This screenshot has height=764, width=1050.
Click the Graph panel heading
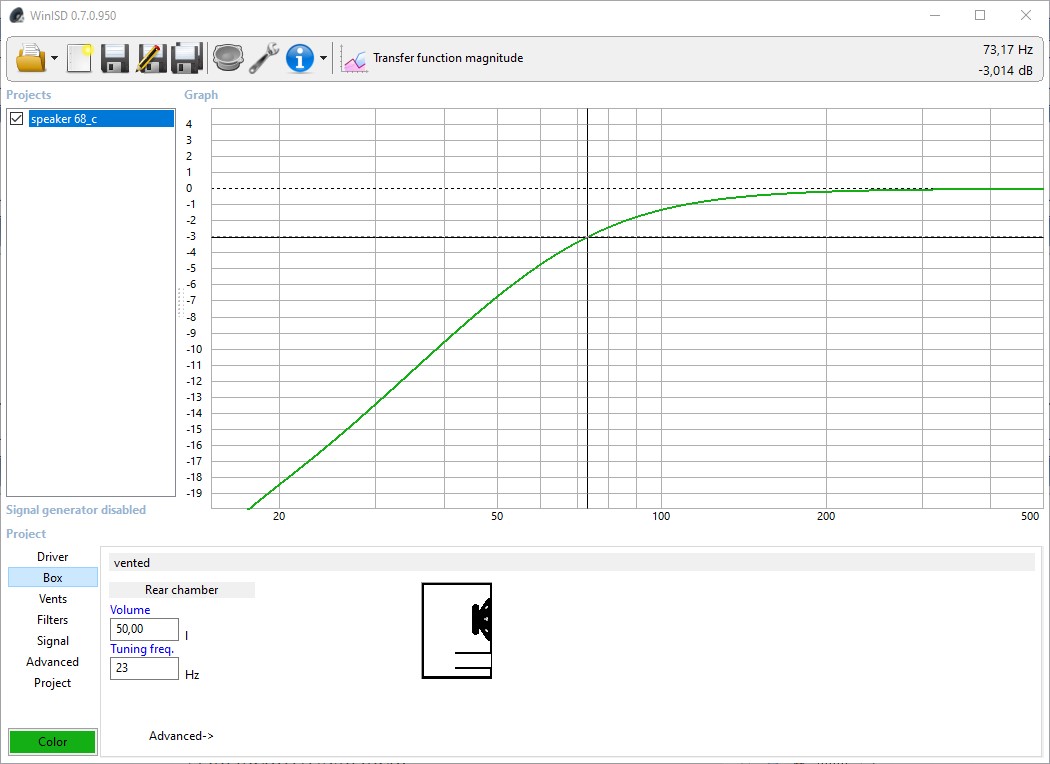pos(201,95)
